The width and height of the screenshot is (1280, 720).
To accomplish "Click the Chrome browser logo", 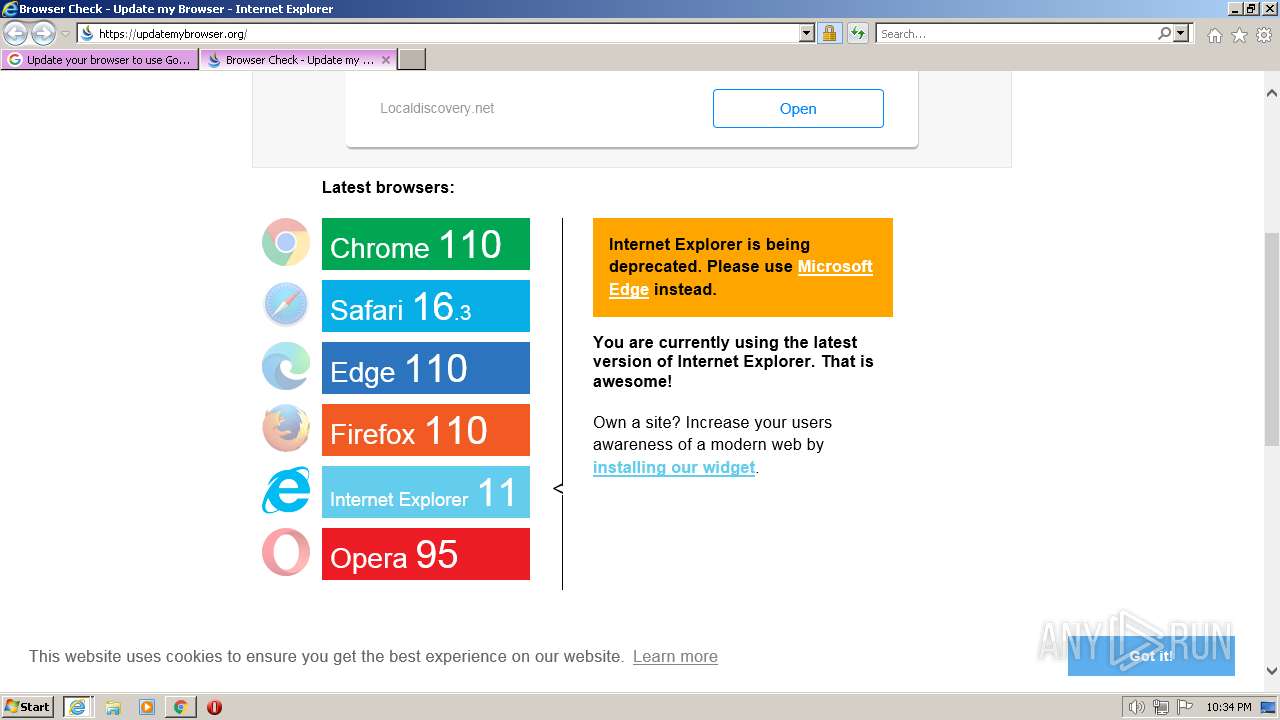I will pos(286,243).
